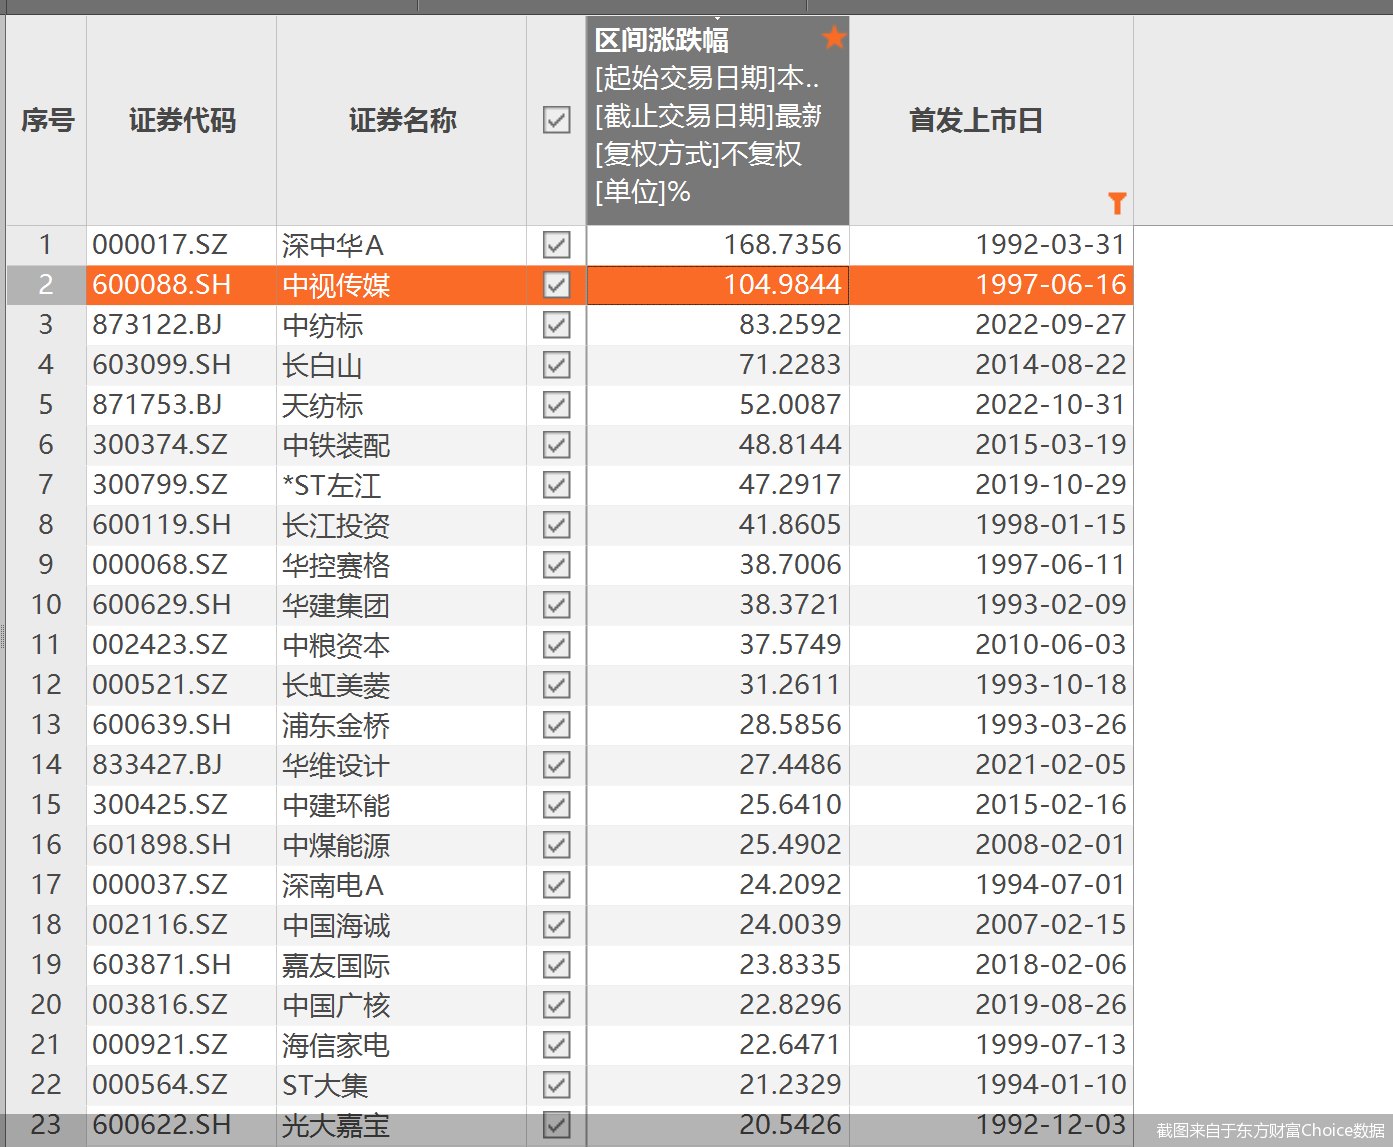Select the value 168.7356
Screen dimensions: 1393x1147
(x=783, y=245)
